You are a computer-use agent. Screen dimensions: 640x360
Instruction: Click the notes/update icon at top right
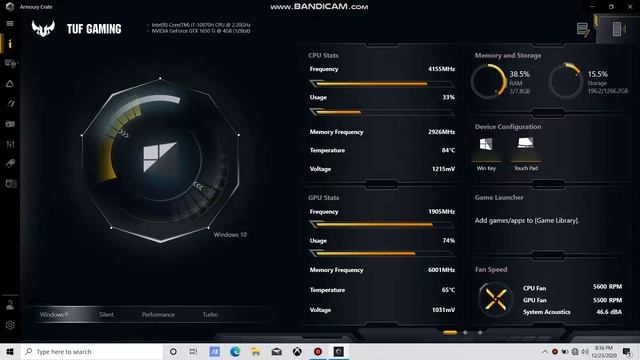pos(583,29)
